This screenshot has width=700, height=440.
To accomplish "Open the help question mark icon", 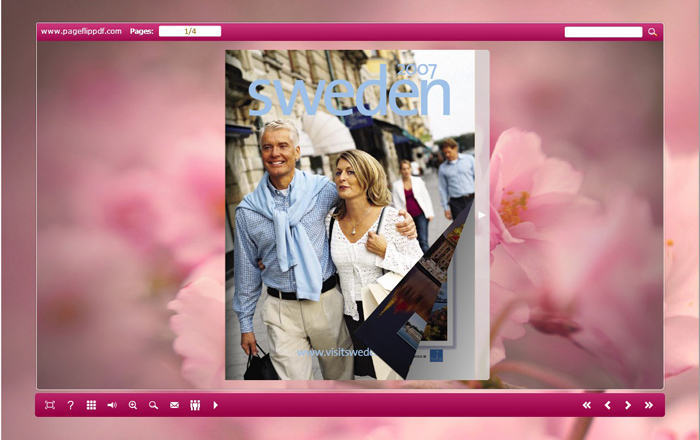I will [x=71, y=405].
